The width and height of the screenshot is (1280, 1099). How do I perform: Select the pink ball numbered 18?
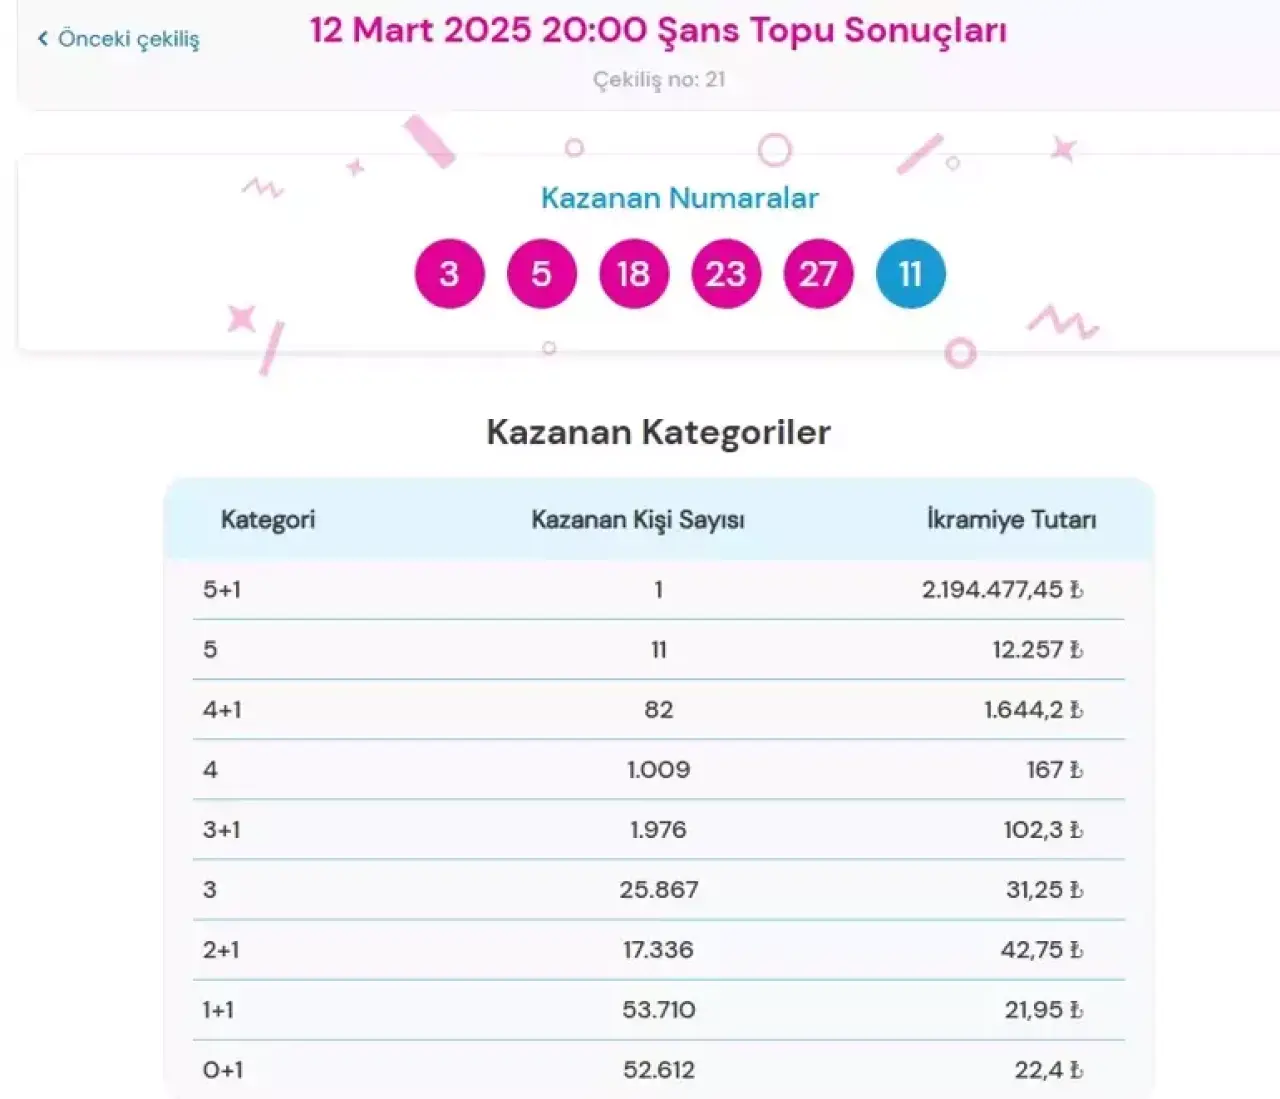(x=633, y=274)
